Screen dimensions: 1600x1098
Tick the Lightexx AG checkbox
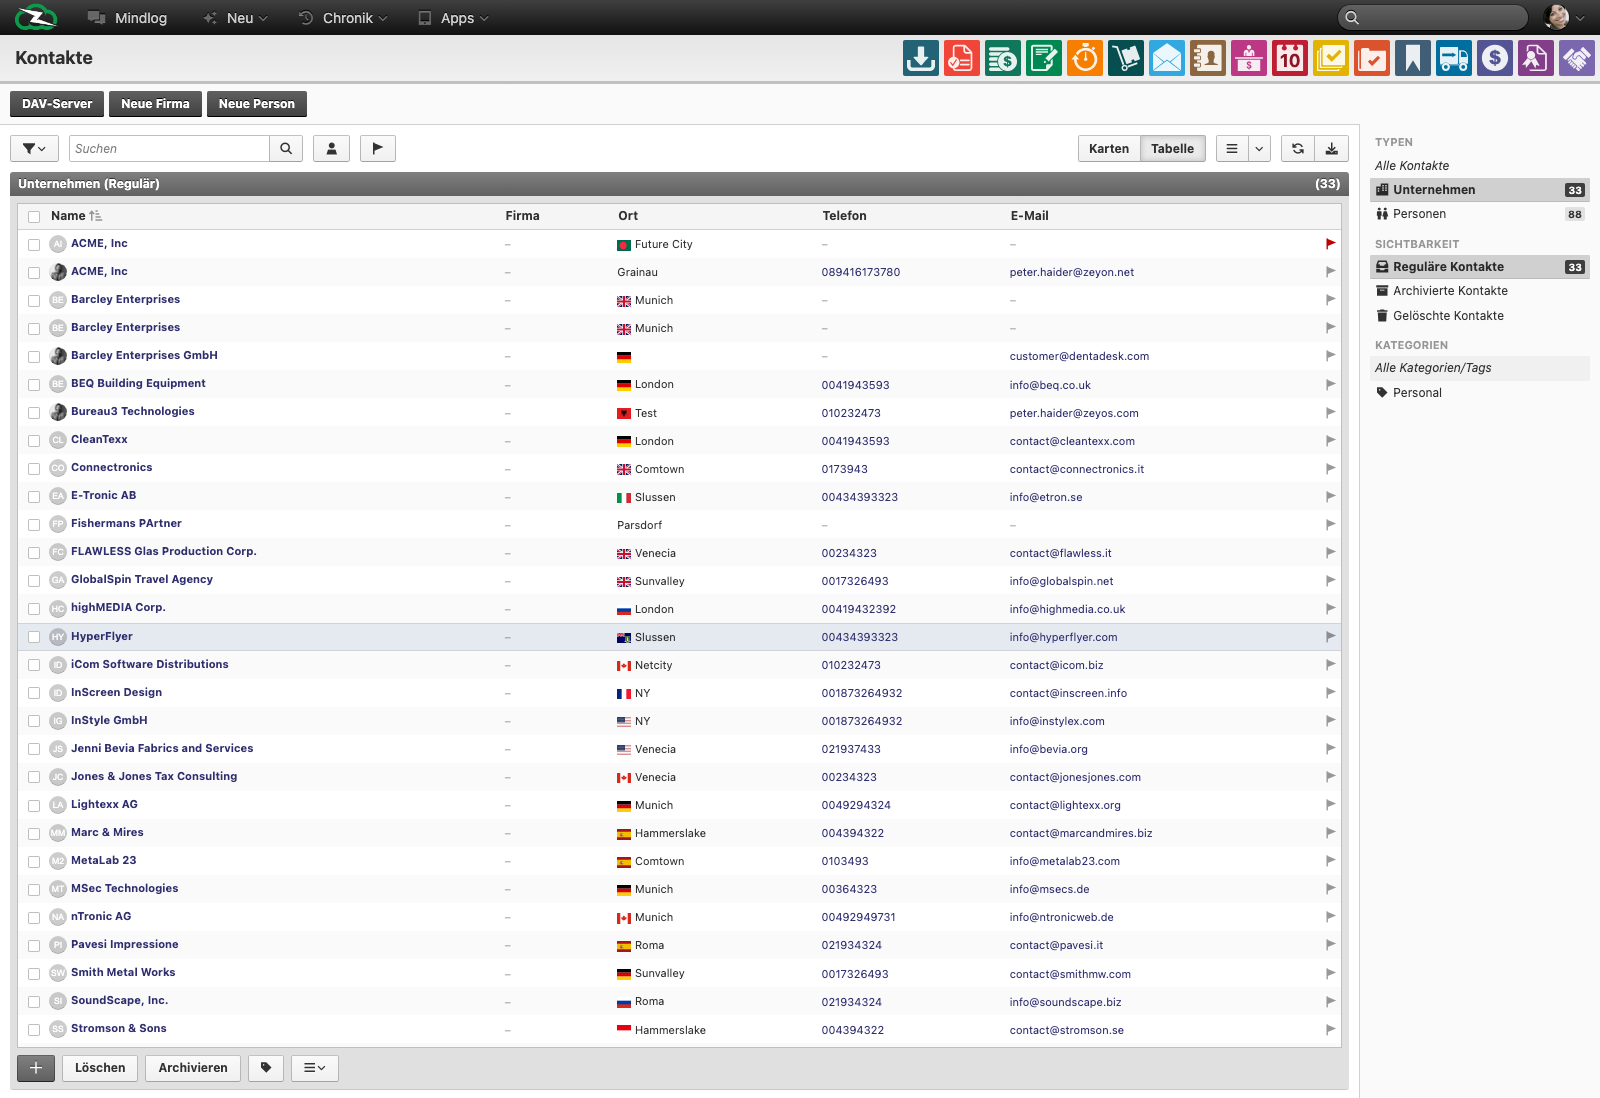[34, 805]
